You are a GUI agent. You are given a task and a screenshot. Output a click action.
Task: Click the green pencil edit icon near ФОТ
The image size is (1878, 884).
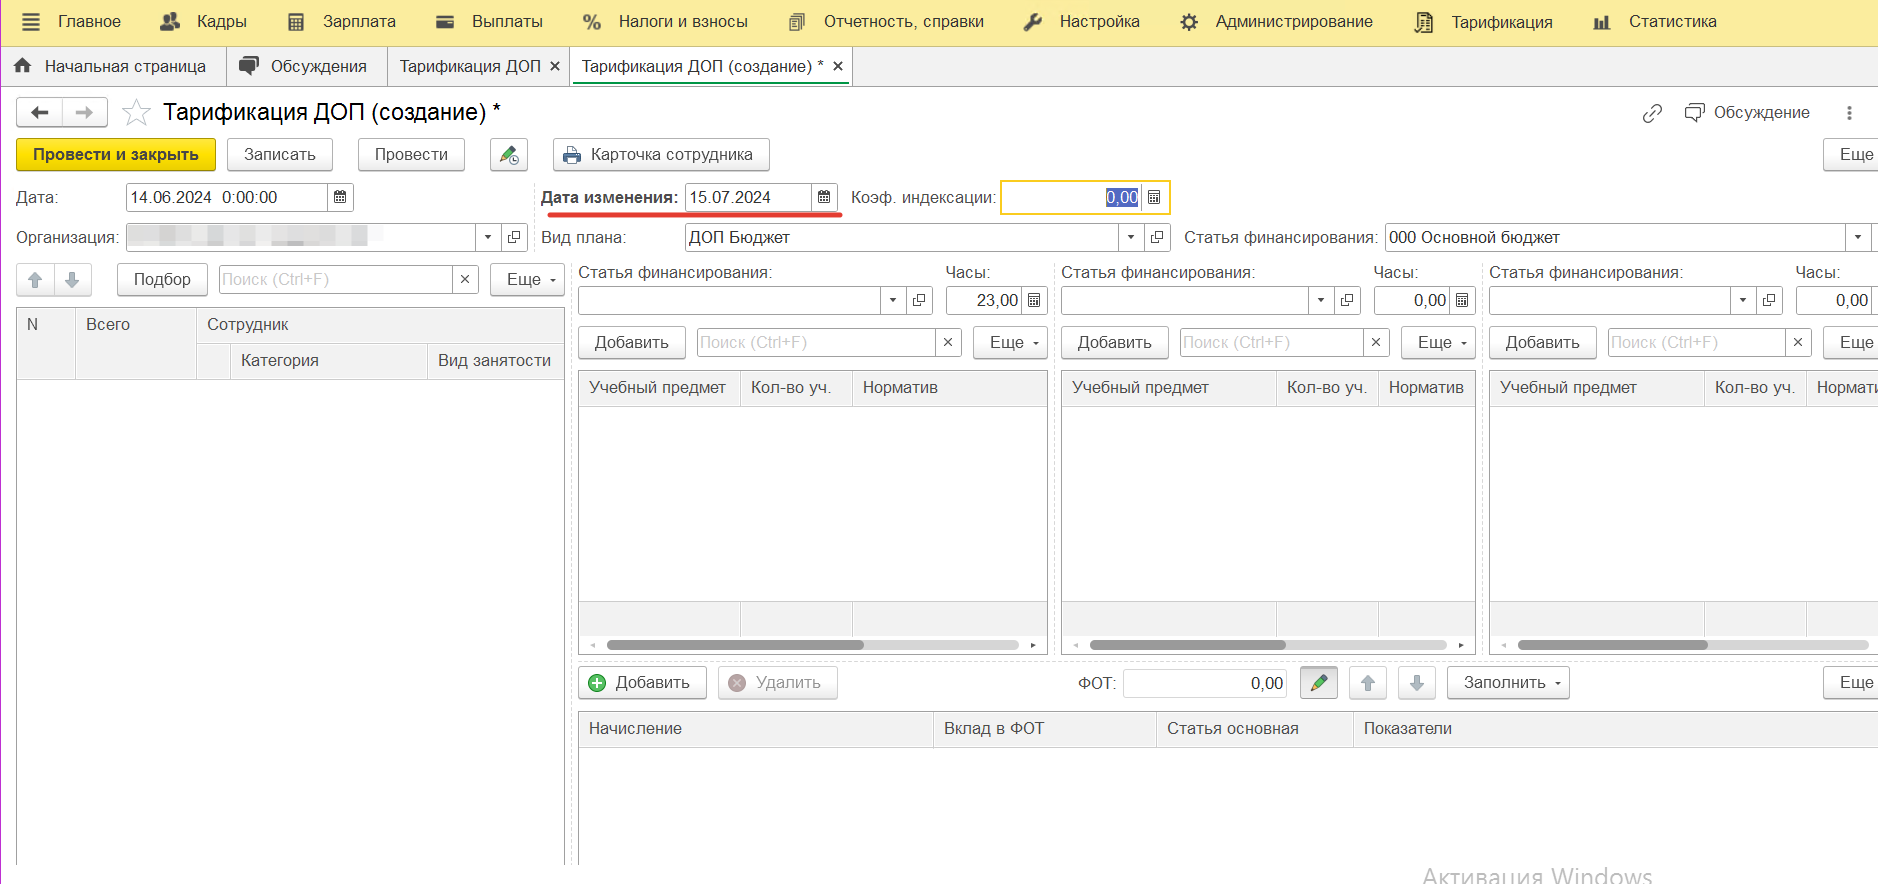[1318, 683]
